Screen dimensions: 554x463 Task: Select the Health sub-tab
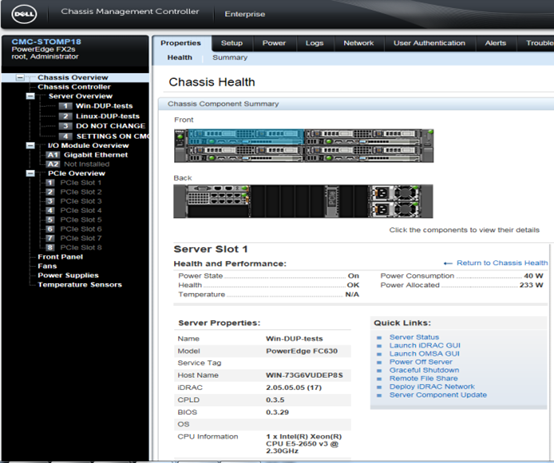180,58
